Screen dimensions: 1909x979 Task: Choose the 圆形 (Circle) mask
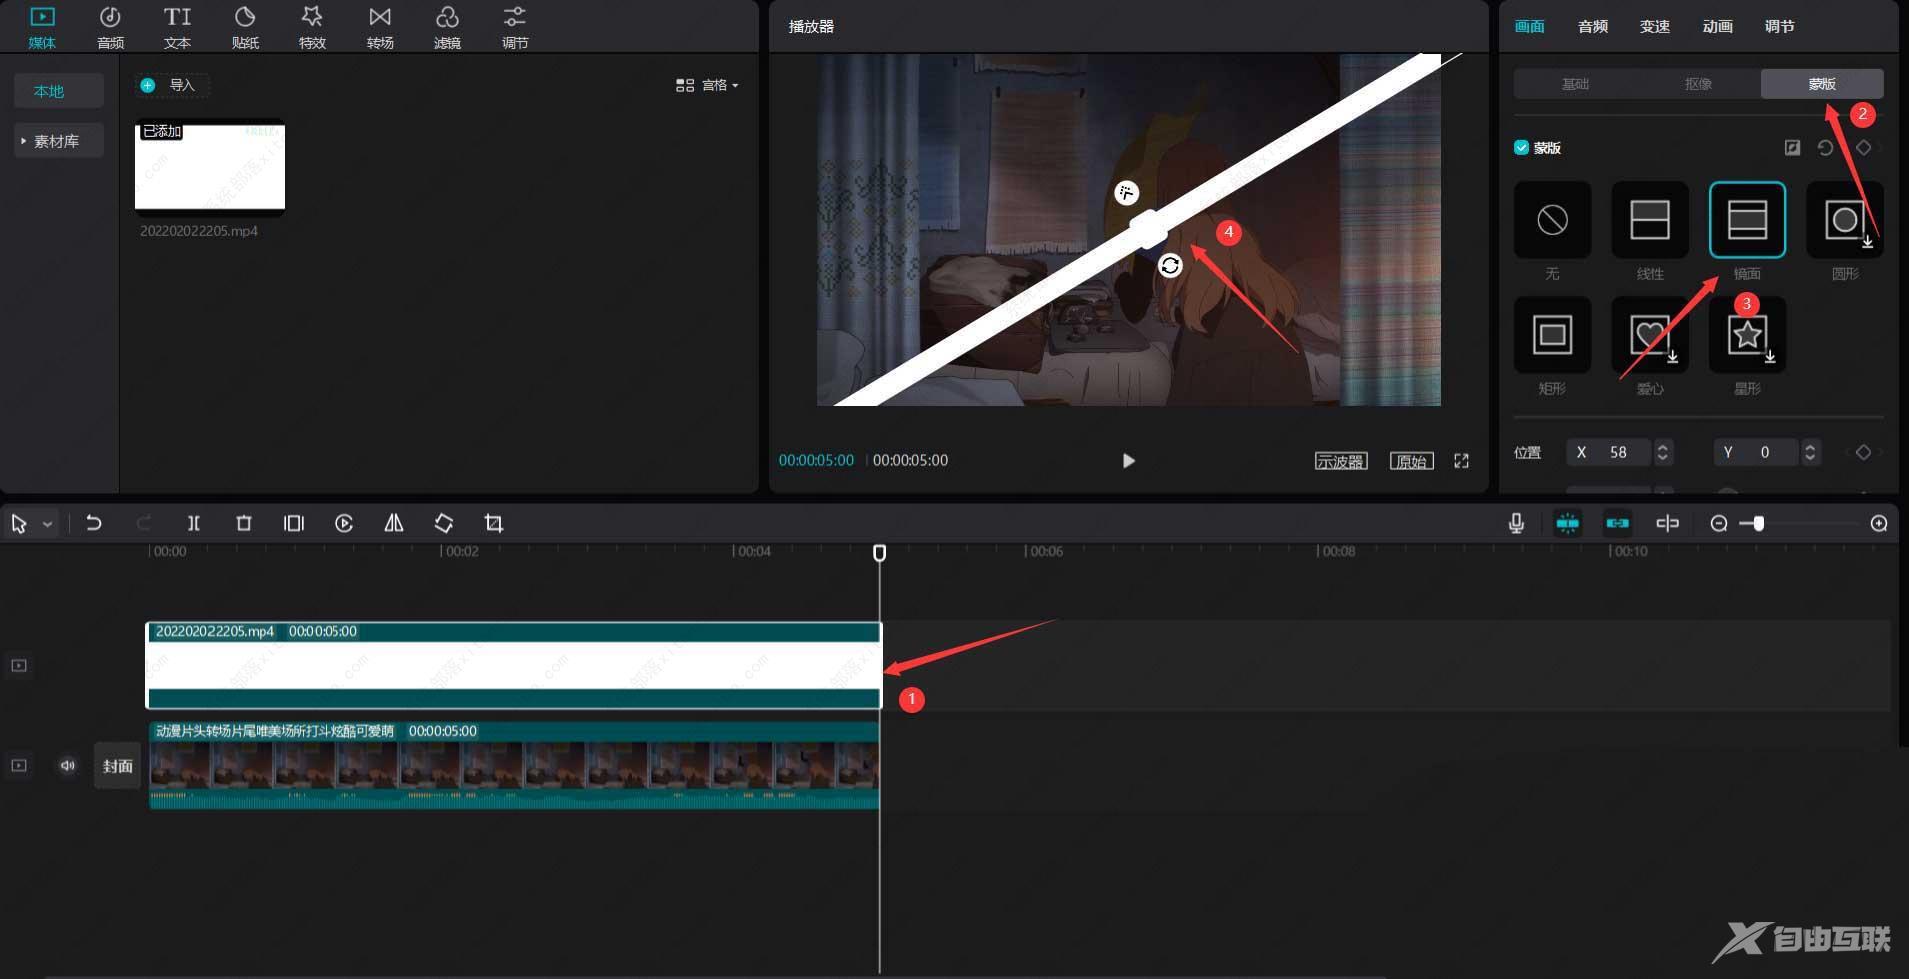[x=1845, y=220]
